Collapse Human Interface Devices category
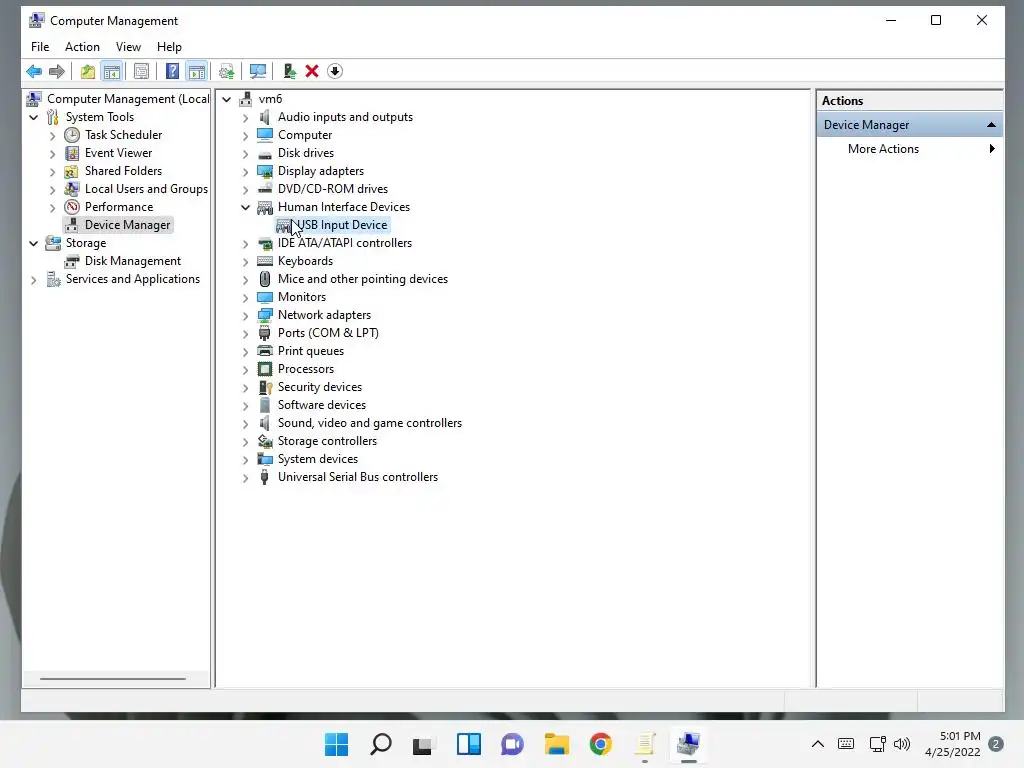This screenshot has height=768, width=1024. [x=246, y=208]
